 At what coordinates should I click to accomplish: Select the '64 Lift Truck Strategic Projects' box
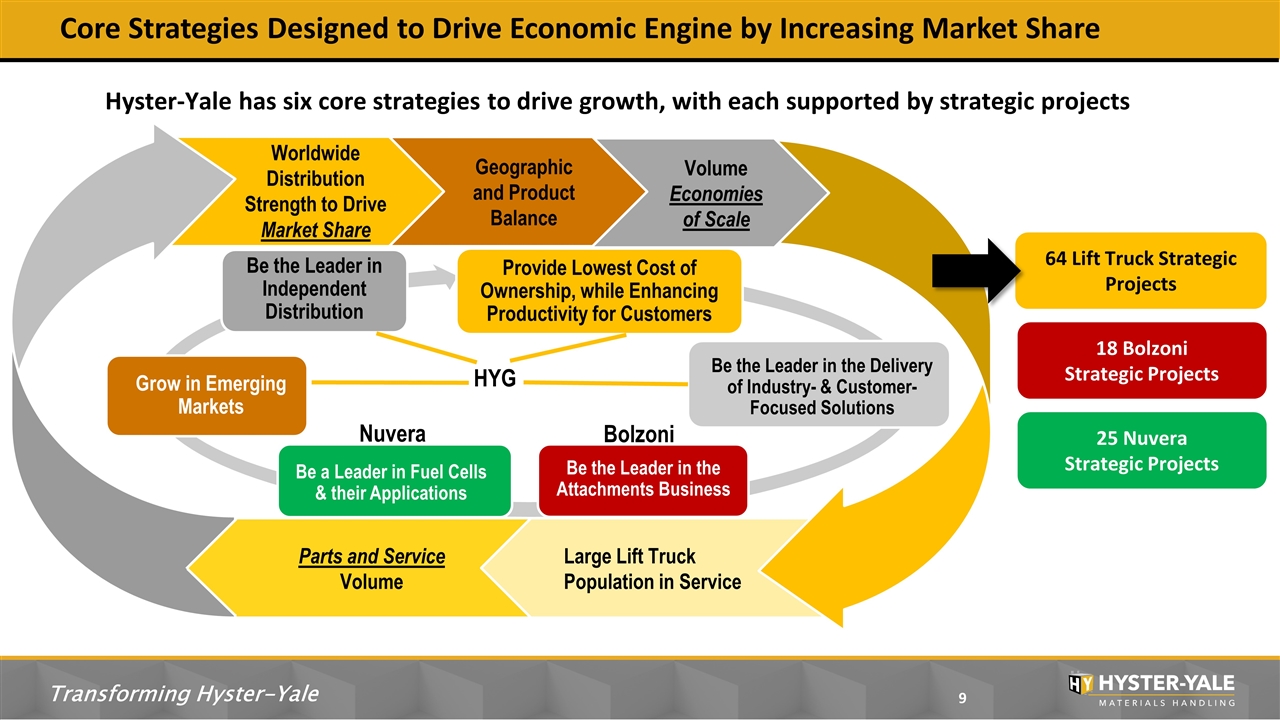click(1141, 271)
